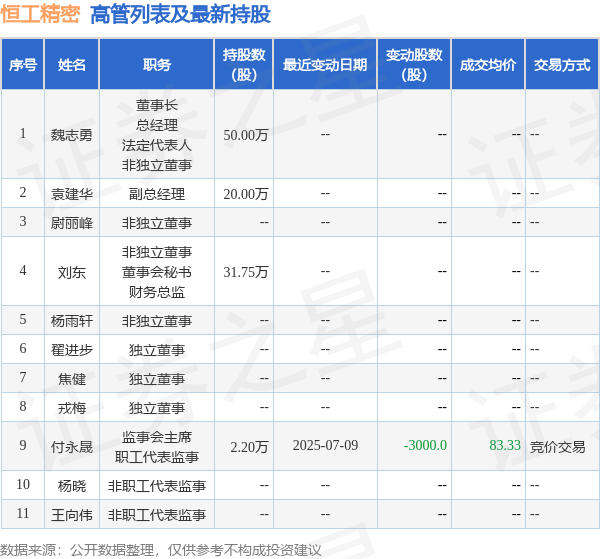Select the 成交均价 column header

click(x=488, y=65)
